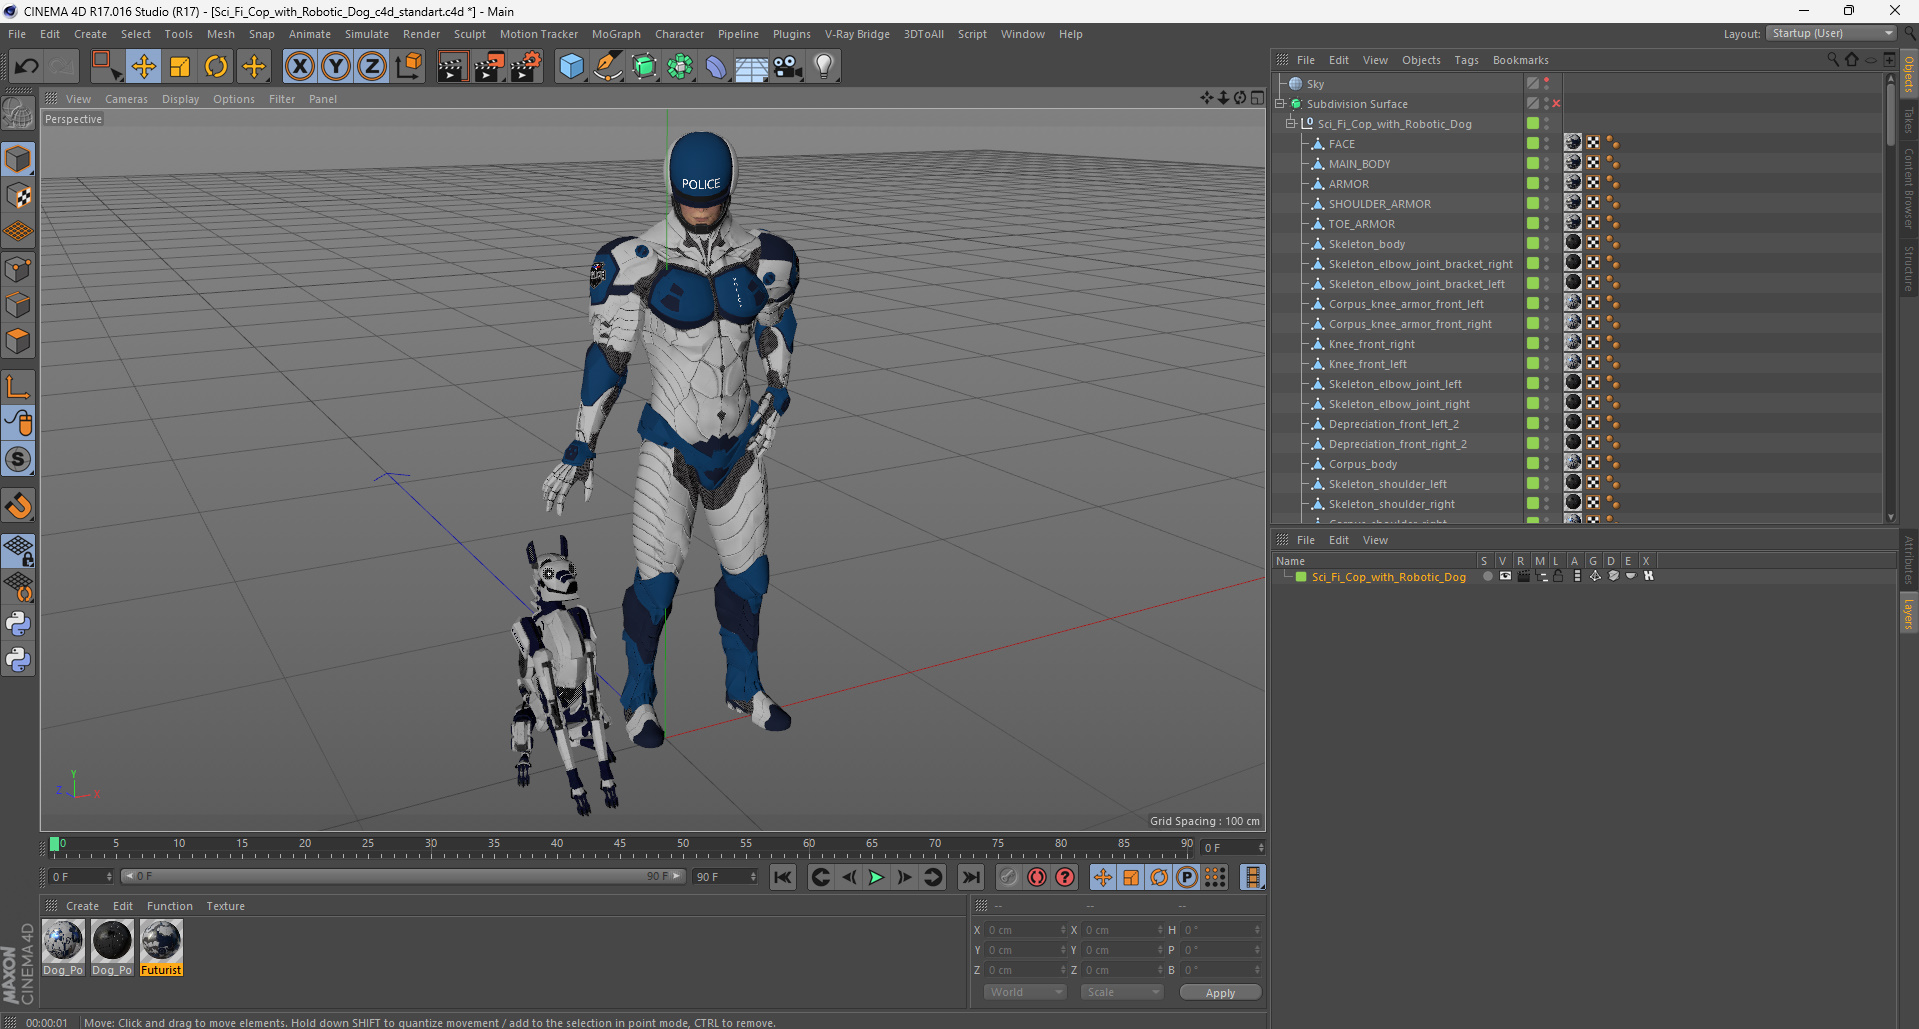Click Make Editable icon in left toolbar
The image size is (1919, 1029).
point(18,115)
